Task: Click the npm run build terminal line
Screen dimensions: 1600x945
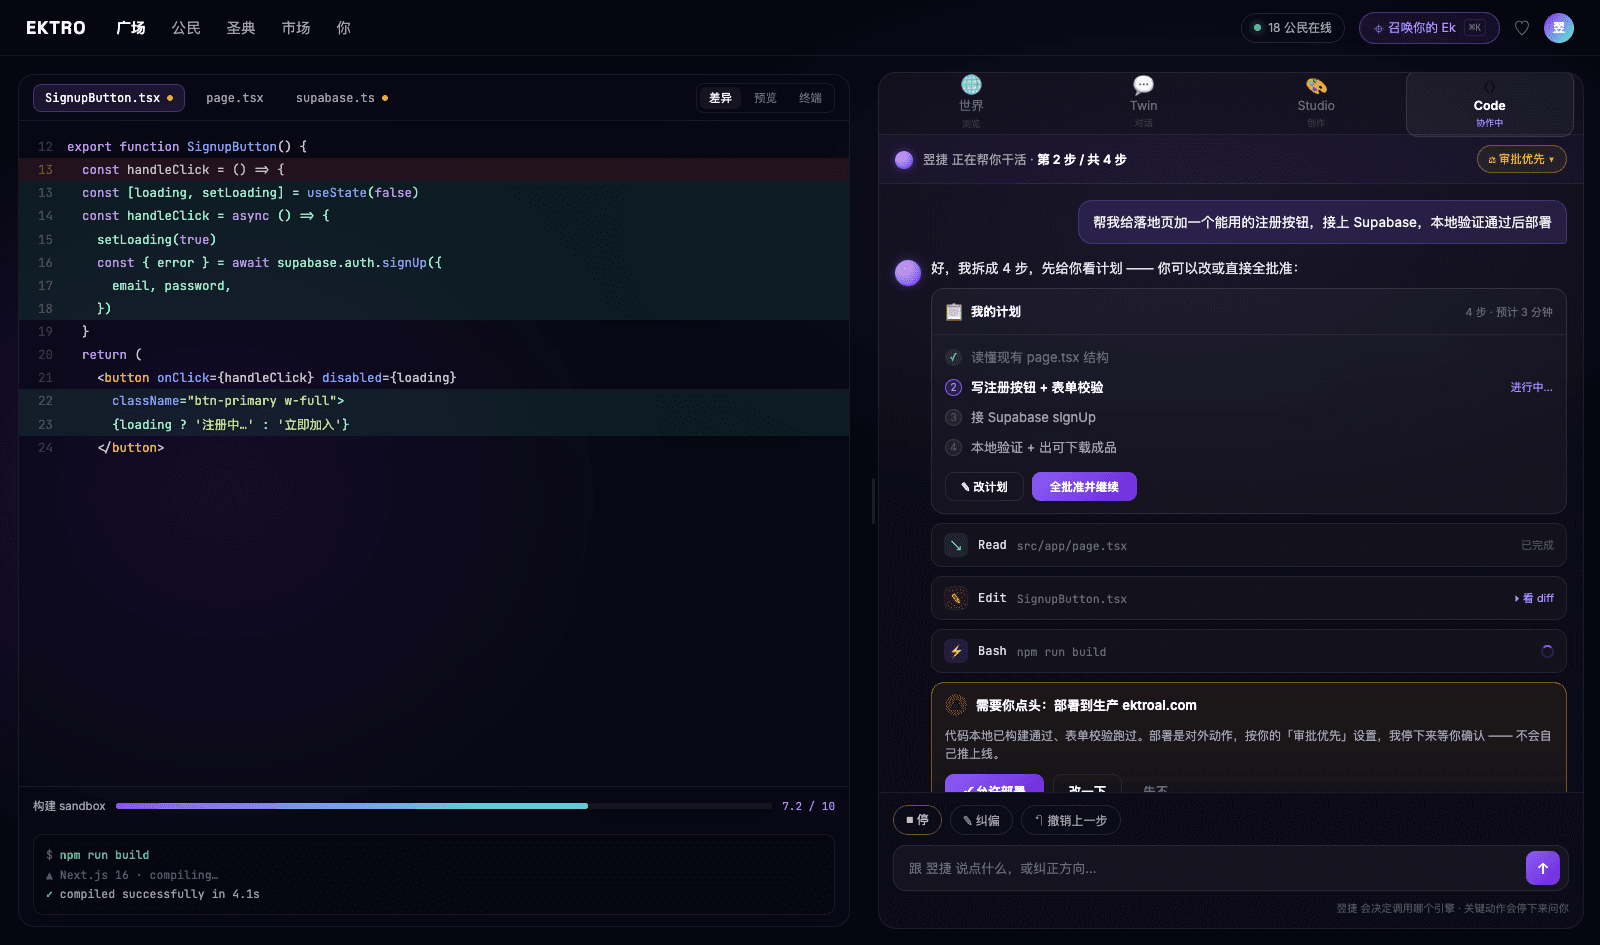Action: (97, 855)
